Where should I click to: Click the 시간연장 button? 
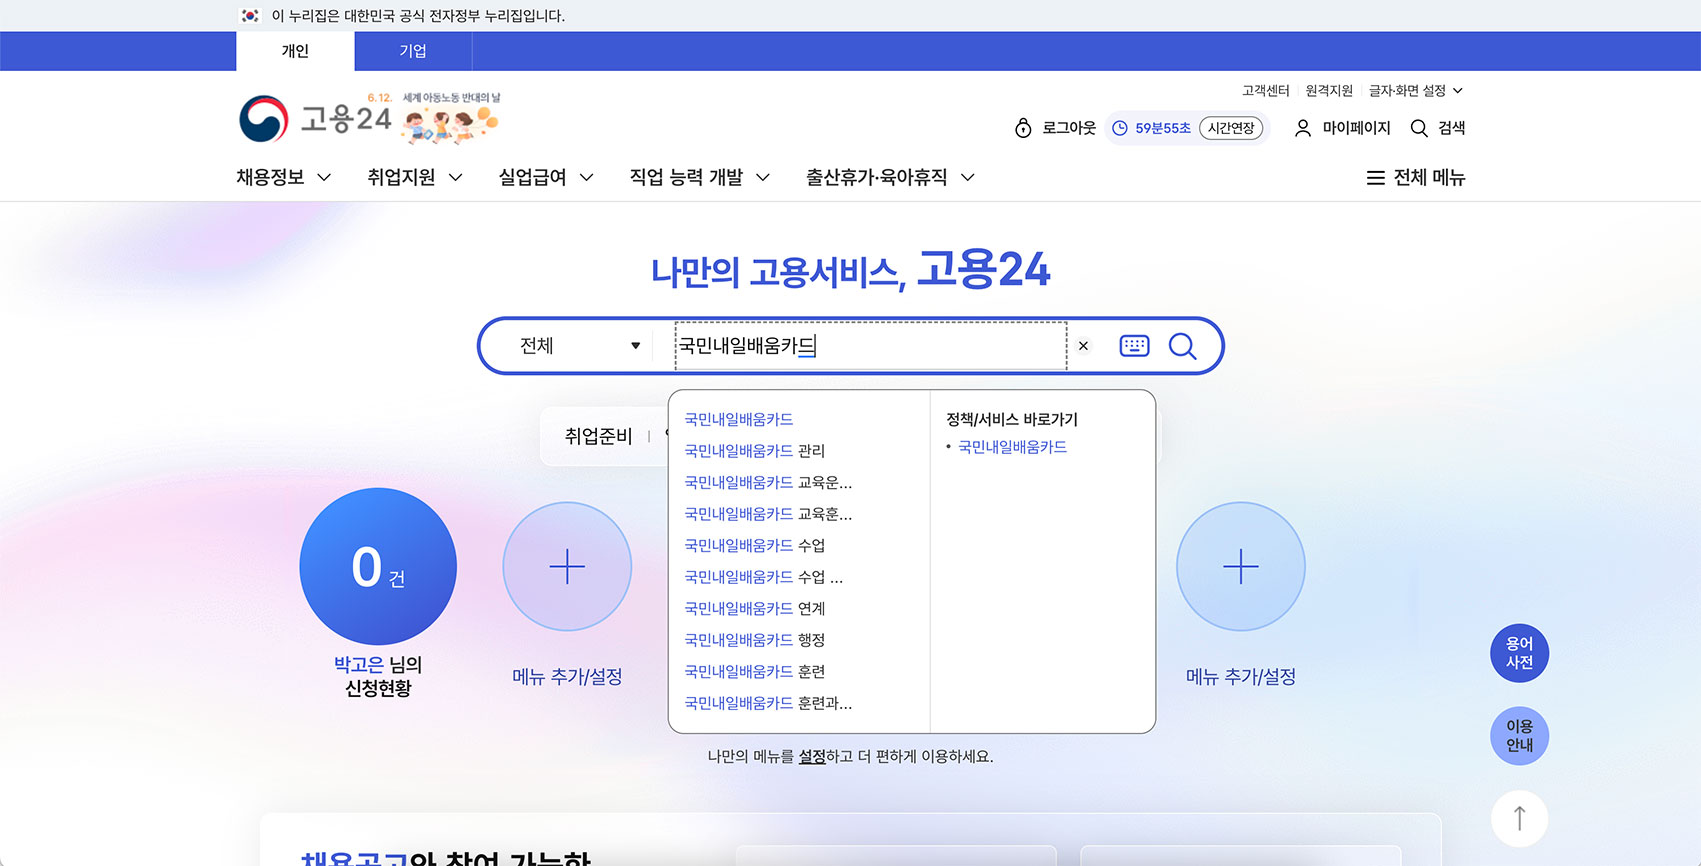[x=1231, y=128]
